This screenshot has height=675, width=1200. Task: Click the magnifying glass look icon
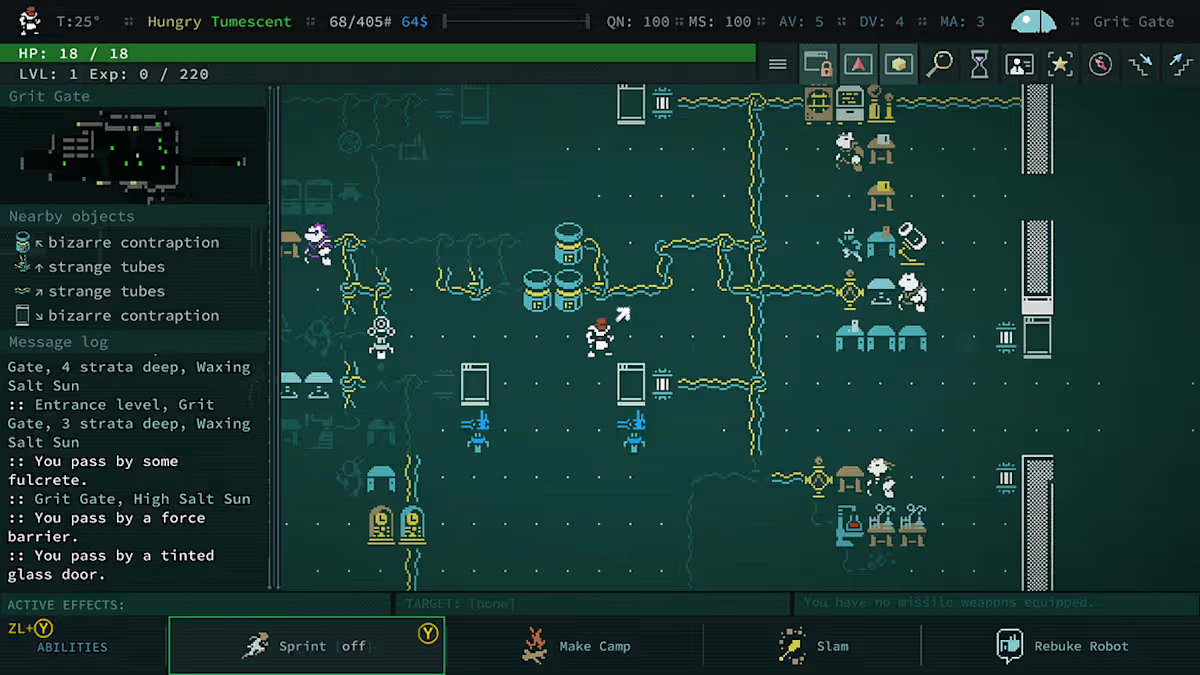939,65
